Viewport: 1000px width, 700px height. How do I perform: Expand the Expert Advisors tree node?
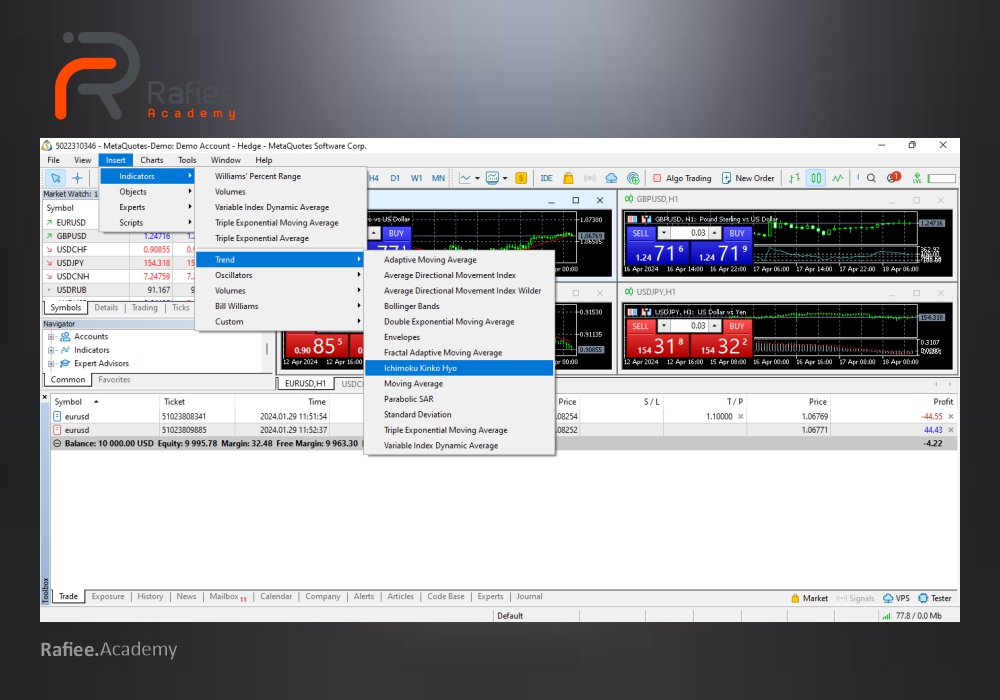click(x=51, y=363)
